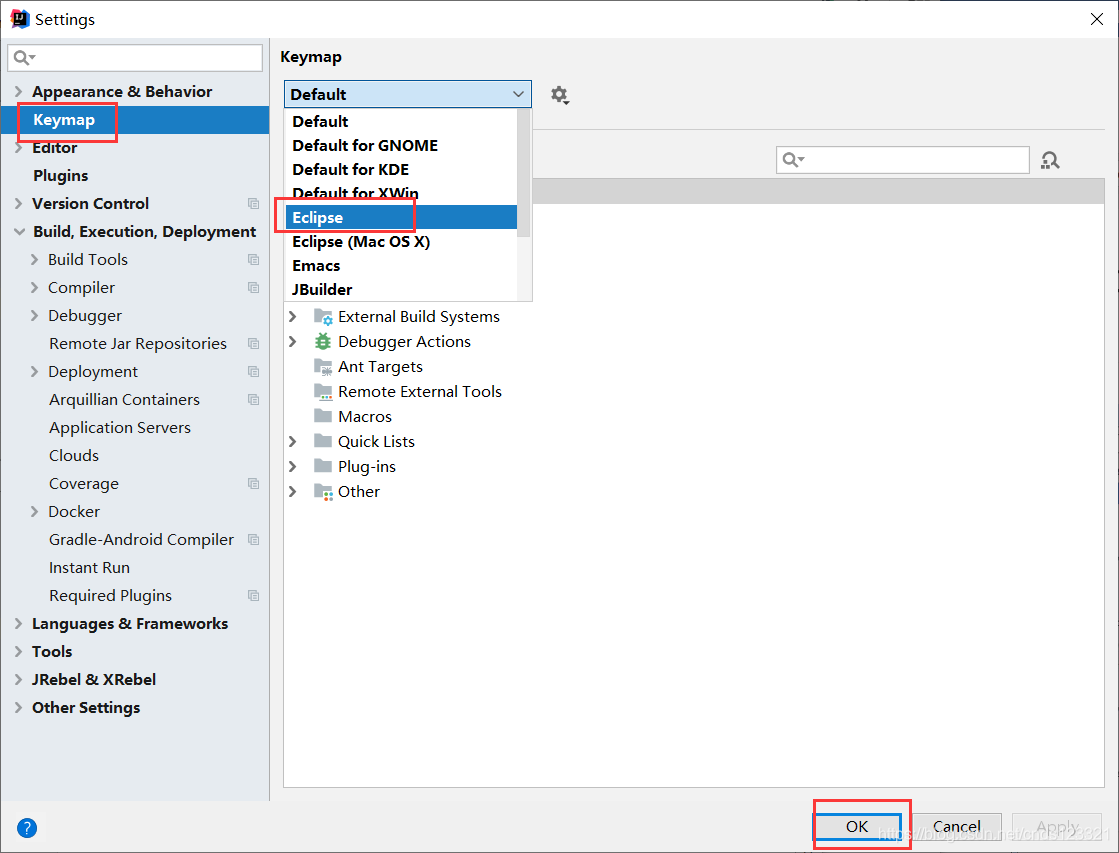Click the Ant Targets folder icon

323,367
